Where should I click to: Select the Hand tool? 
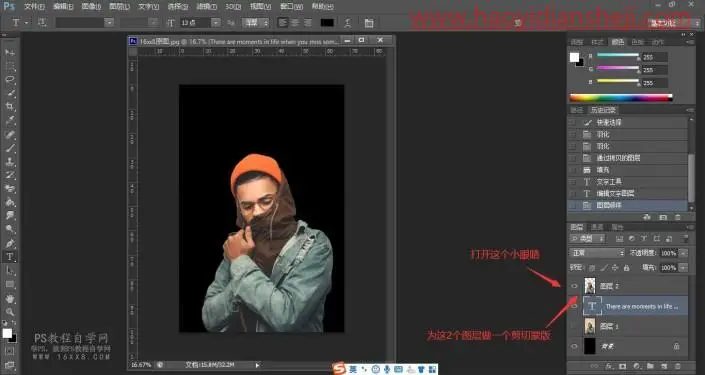(10, 298)
